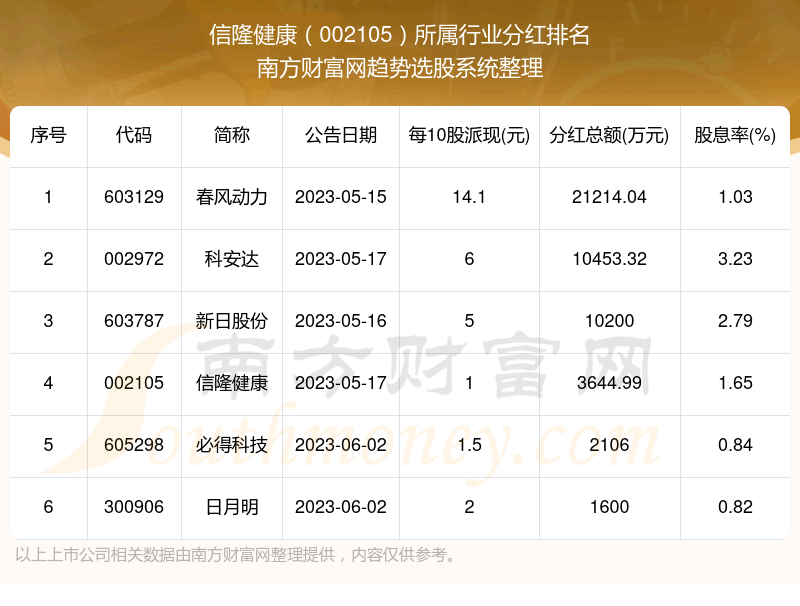Screen dimensions: 800x606
Task: Click date 2023-06-02 in 日月明 row
Action: pyautogui.click(x=341, y=507)
